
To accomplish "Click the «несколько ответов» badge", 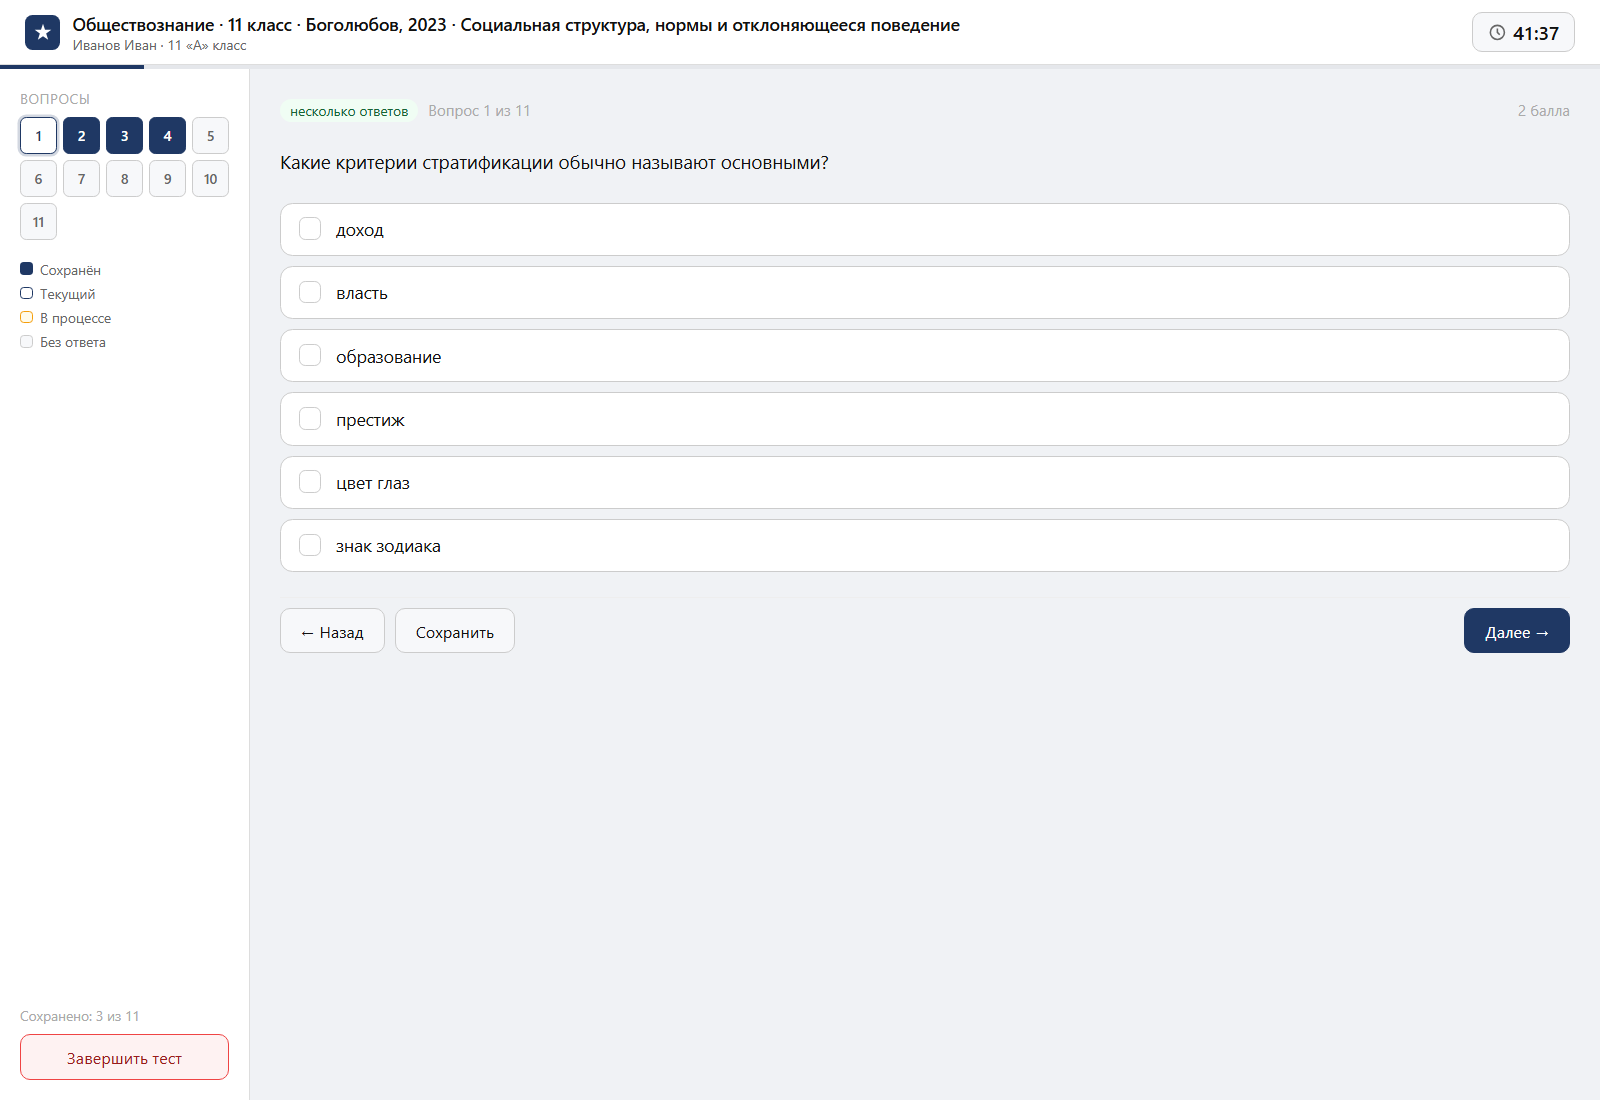I will 349,111.
